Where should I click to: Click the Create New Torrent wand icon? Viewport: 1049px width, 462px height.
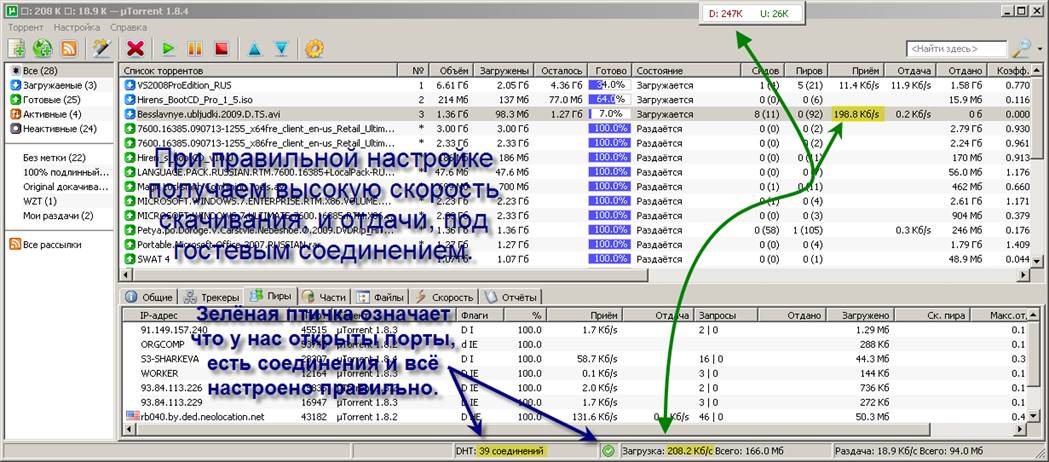pos(100,48)
